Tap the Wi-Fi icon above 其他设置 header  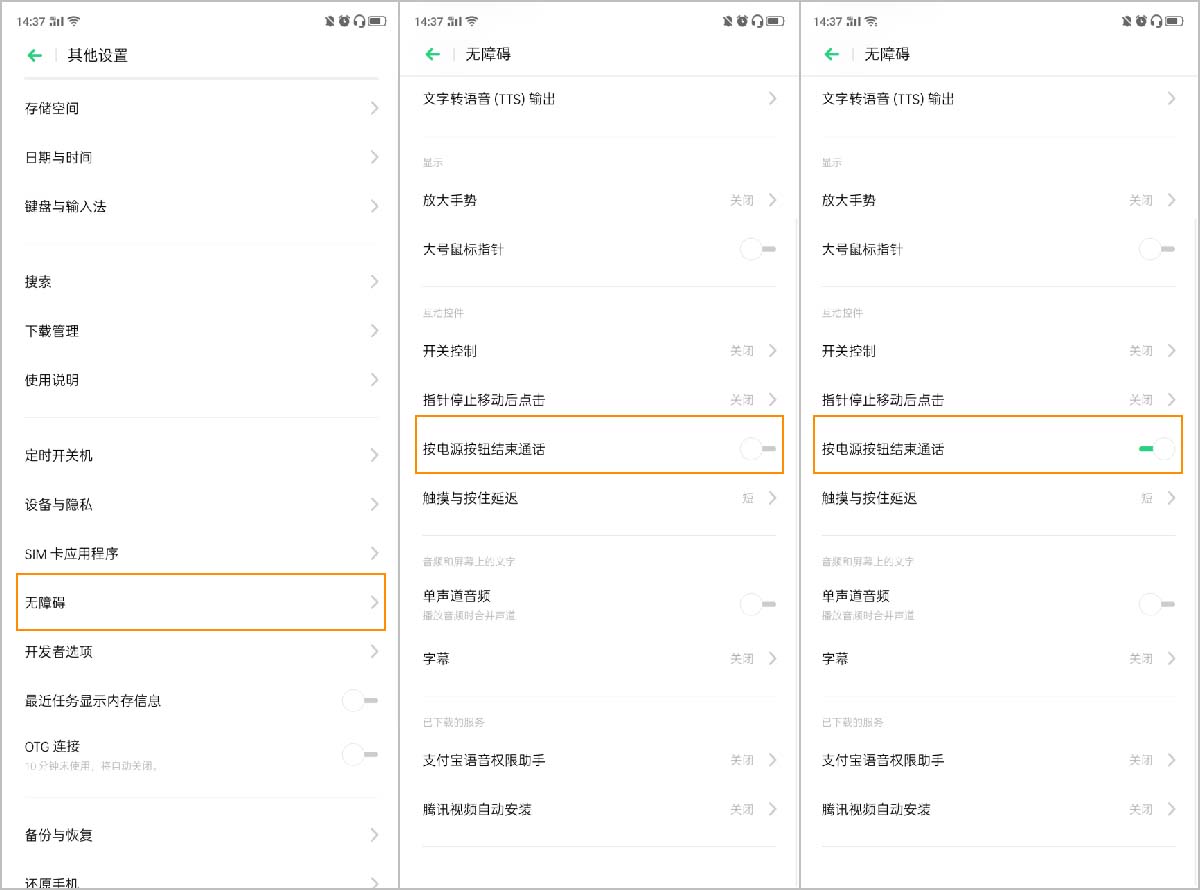click(x=74, y=21)
